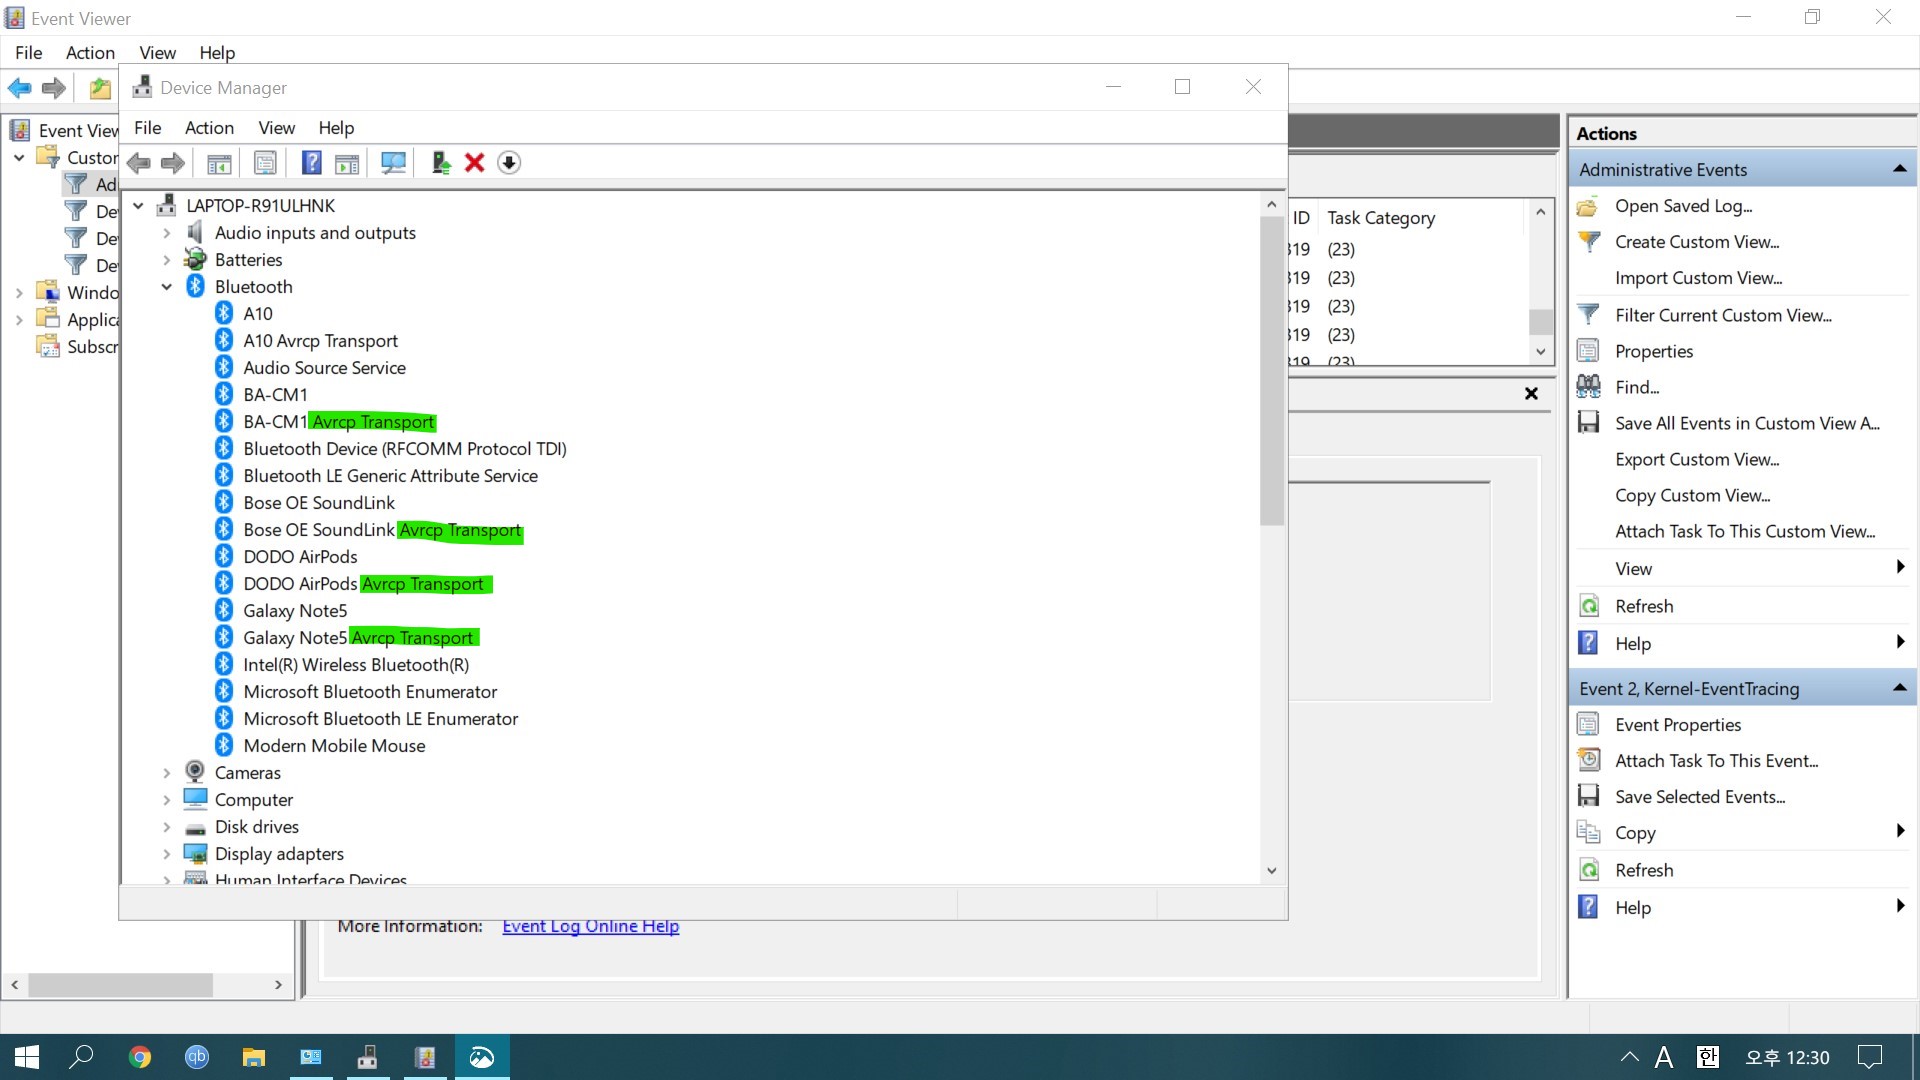Click Event Viewer forward arrow icon

pyautogui.click(x=54, y=88)
